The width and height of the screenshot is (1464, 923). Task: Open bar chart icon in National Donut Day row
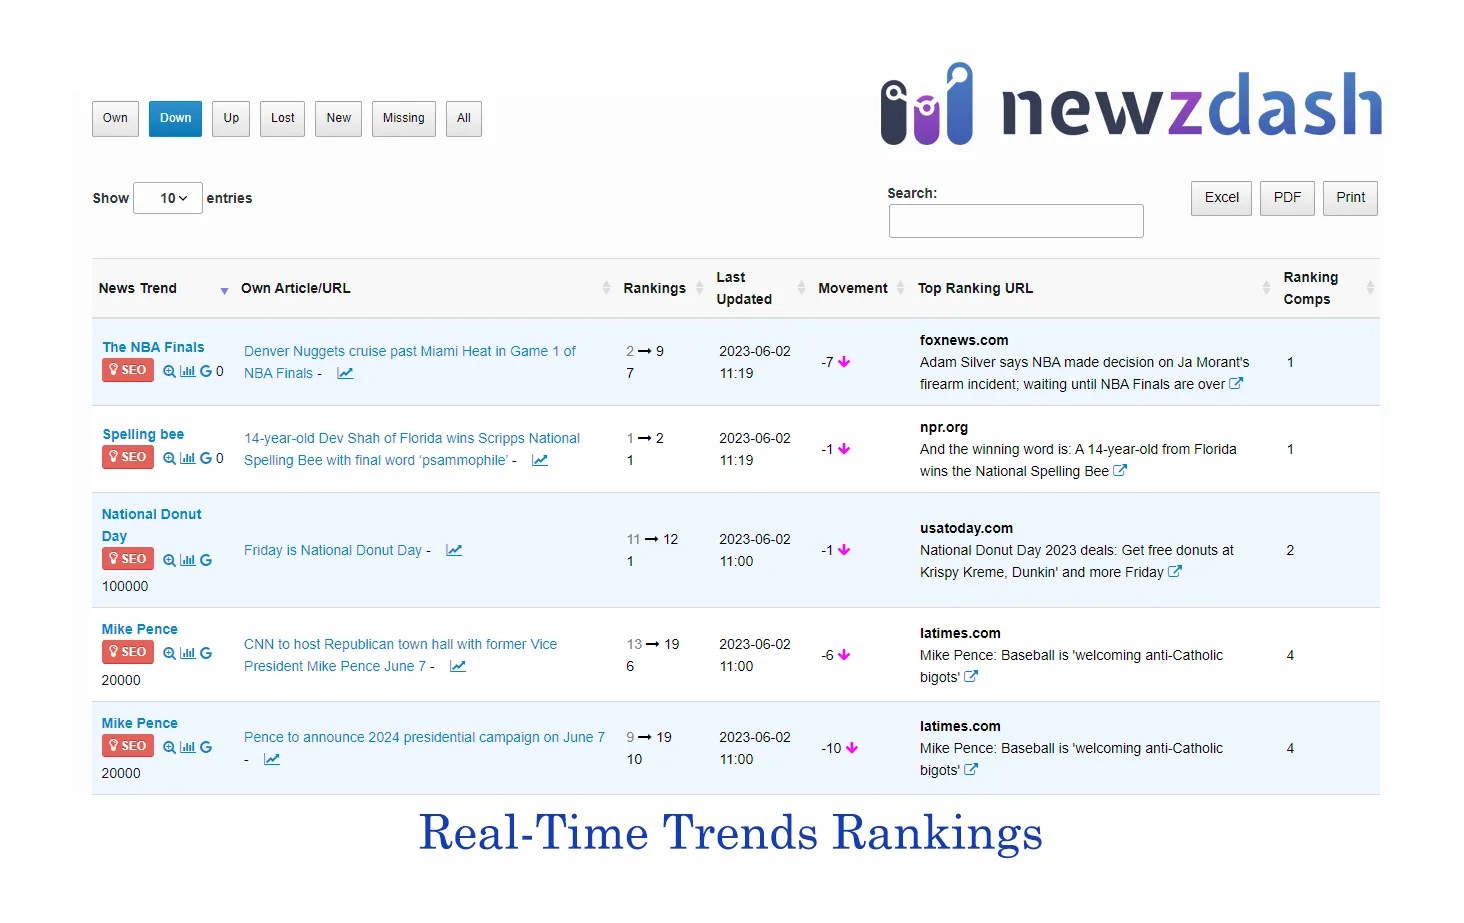click(x=188, y=560)
